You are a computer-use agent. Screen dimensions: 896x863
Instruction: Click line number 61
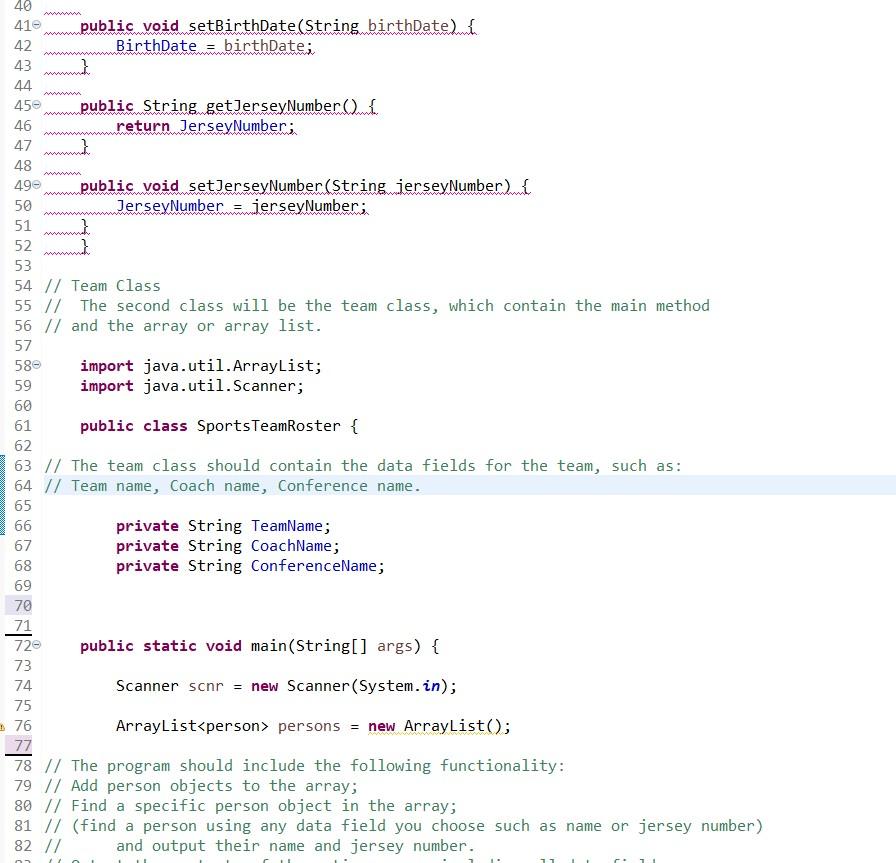tap(22, 426)
